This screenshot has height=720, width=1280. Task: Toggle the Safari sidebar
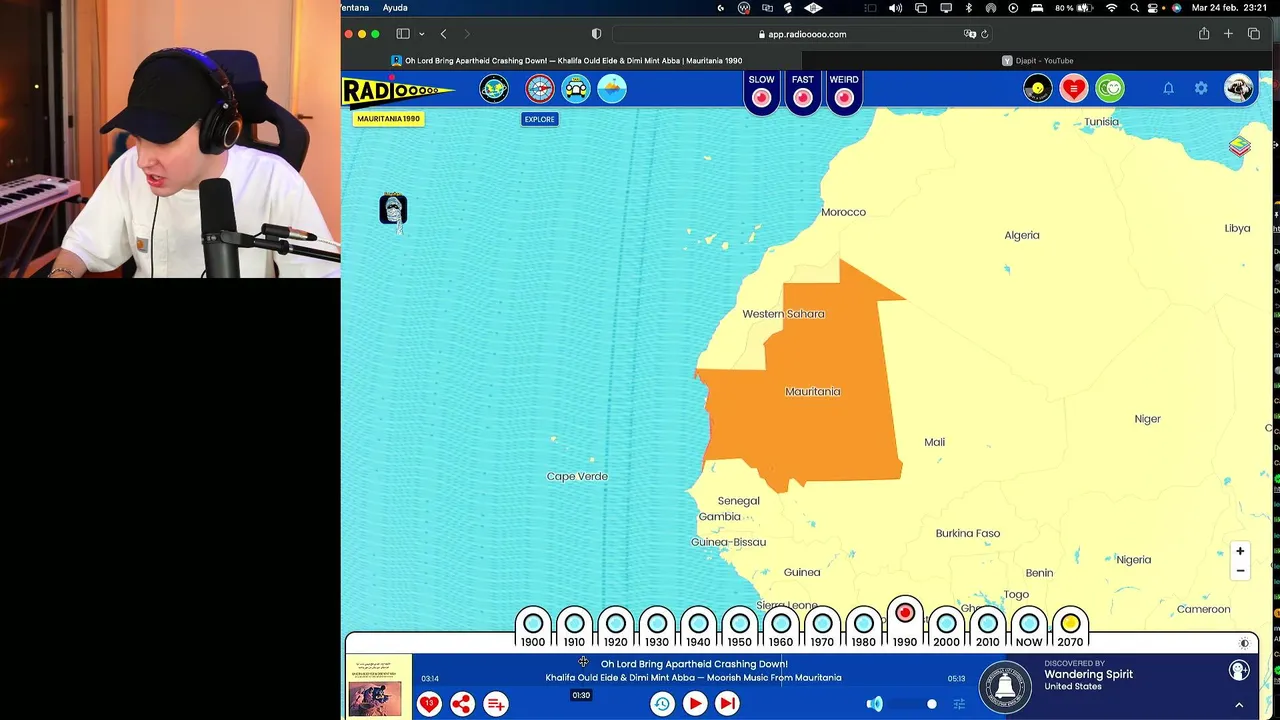(403, 34)
